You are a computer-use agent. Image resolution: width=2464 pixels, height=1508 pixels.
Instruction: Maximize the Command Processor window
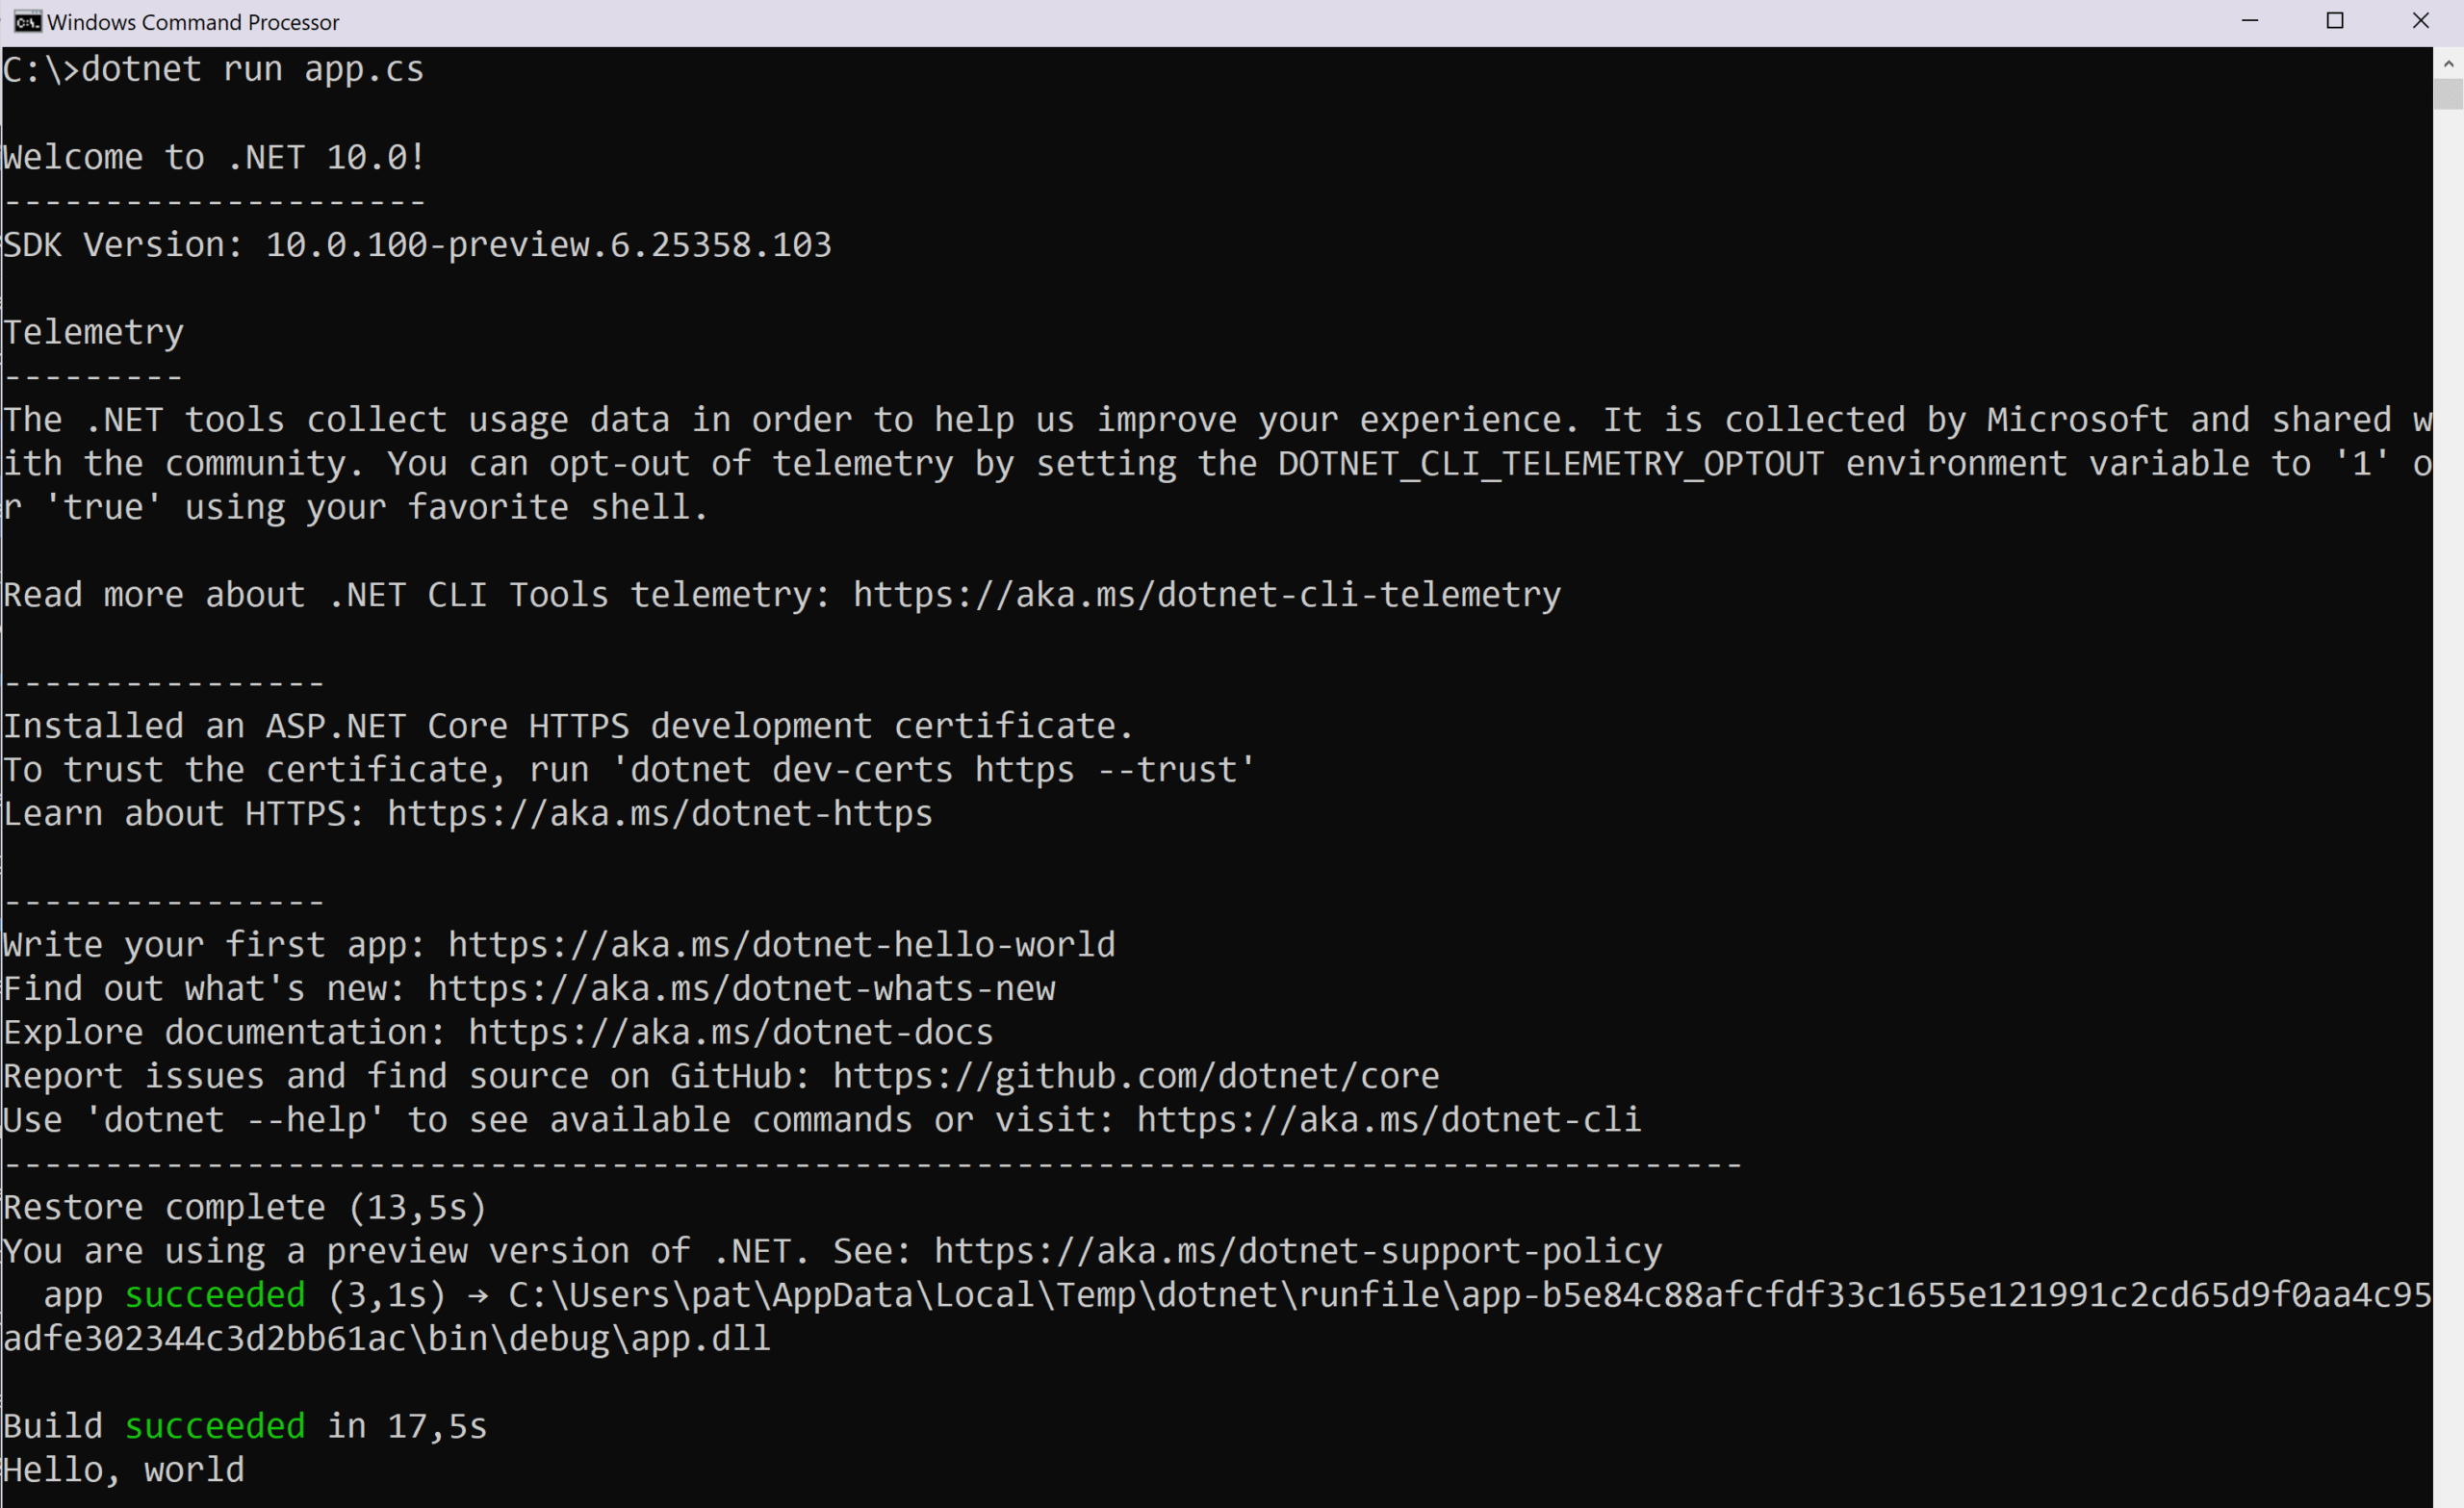pos(2335,21)
